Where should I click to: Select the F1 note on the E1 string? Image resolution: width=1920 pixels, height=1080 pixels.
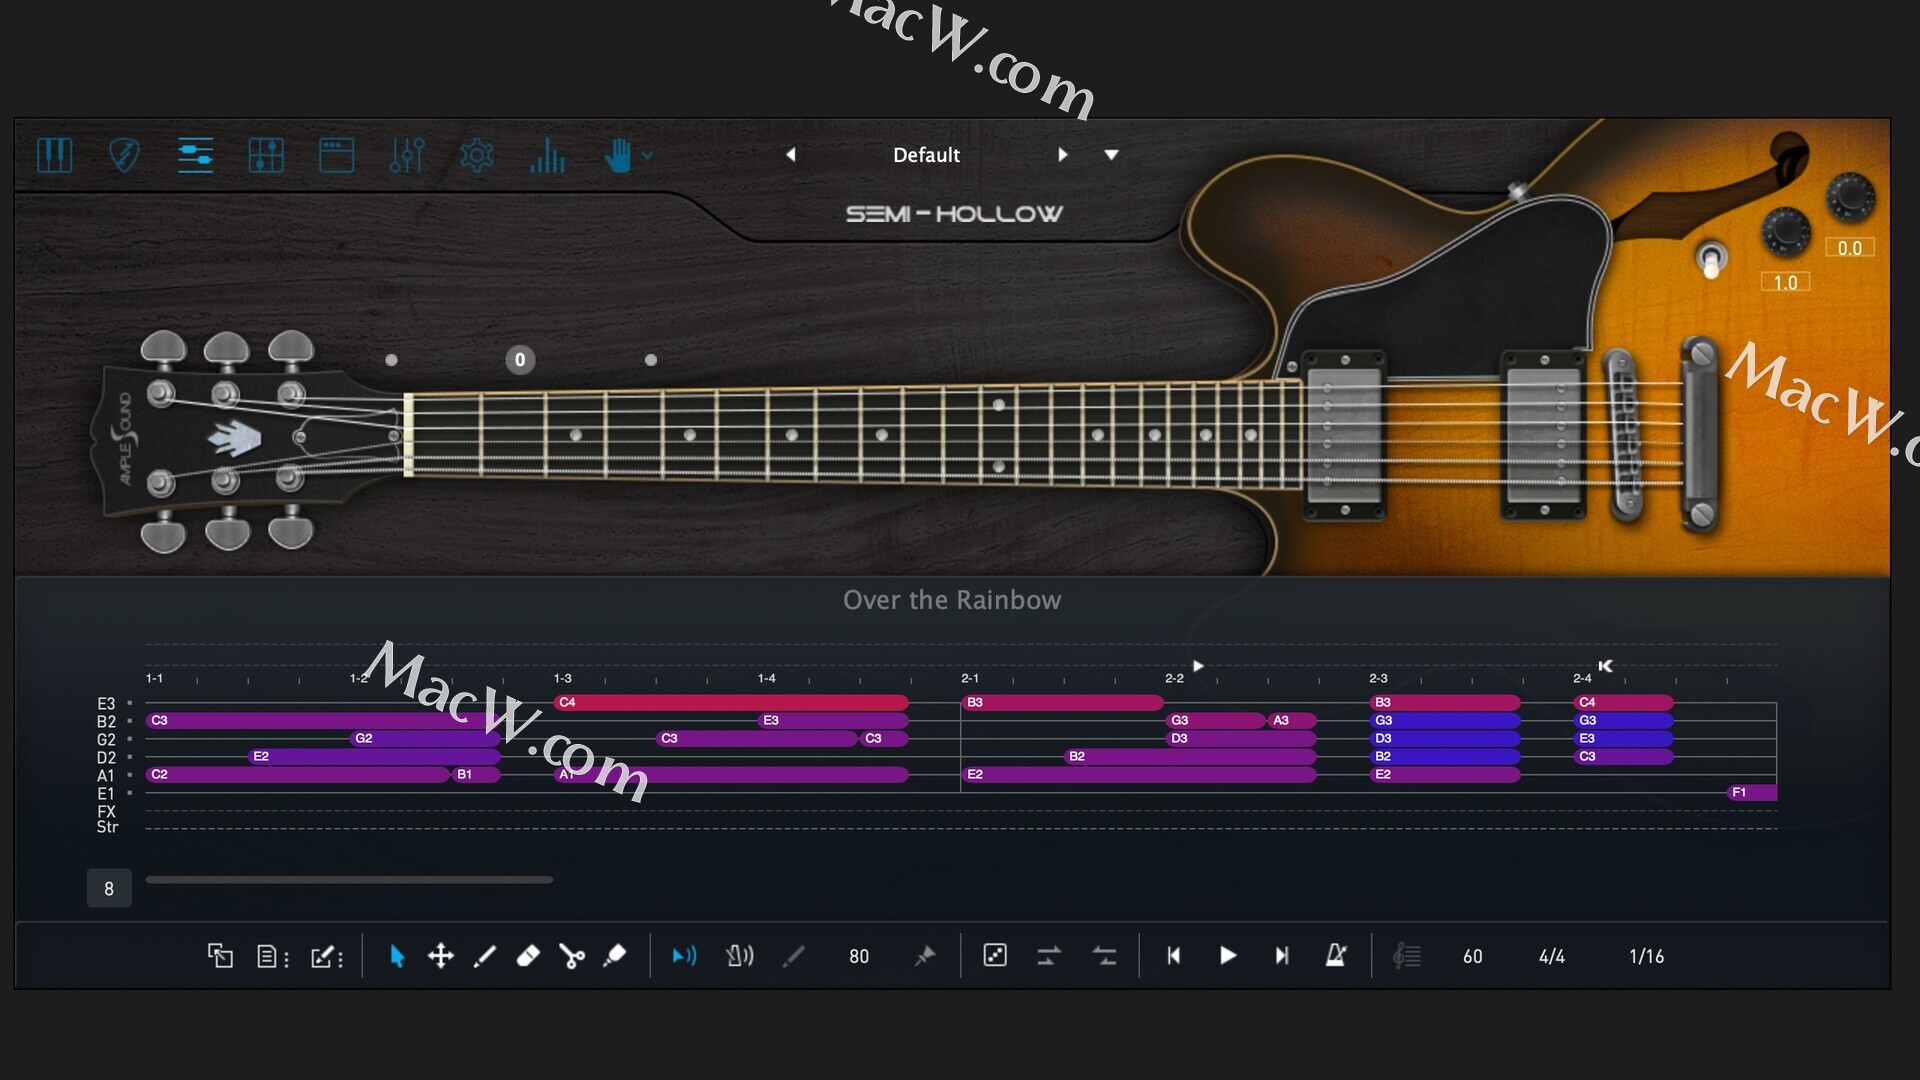click(1752, 793)
